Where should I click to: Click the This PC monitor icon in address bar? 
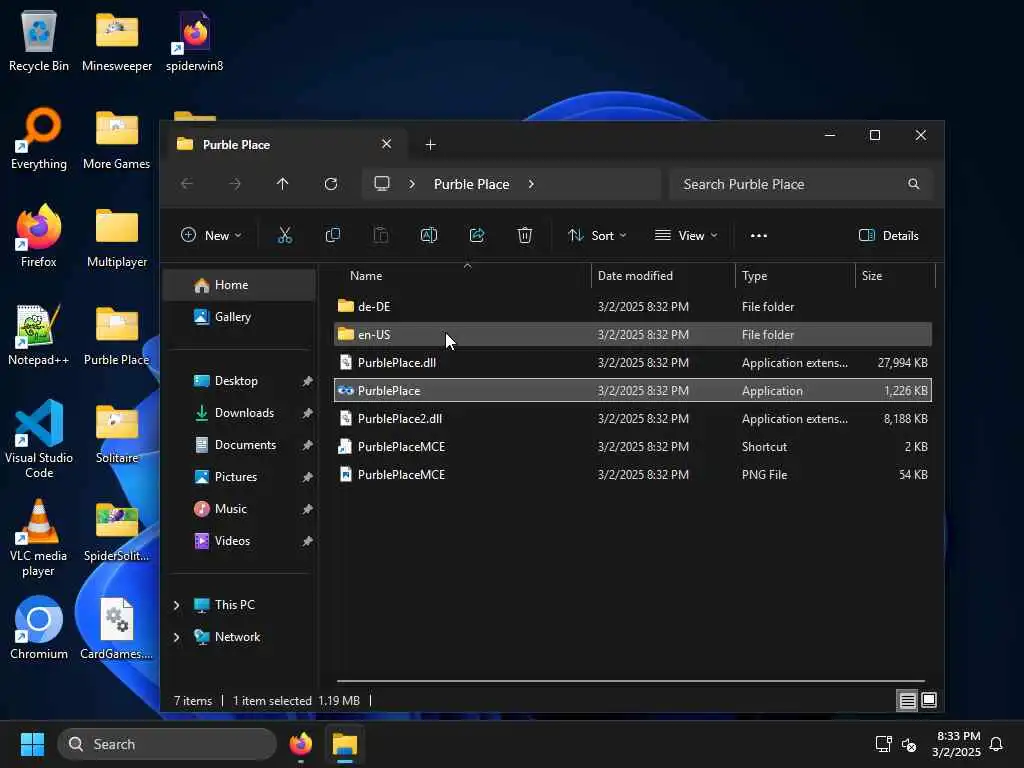click(x=382, y=184)
